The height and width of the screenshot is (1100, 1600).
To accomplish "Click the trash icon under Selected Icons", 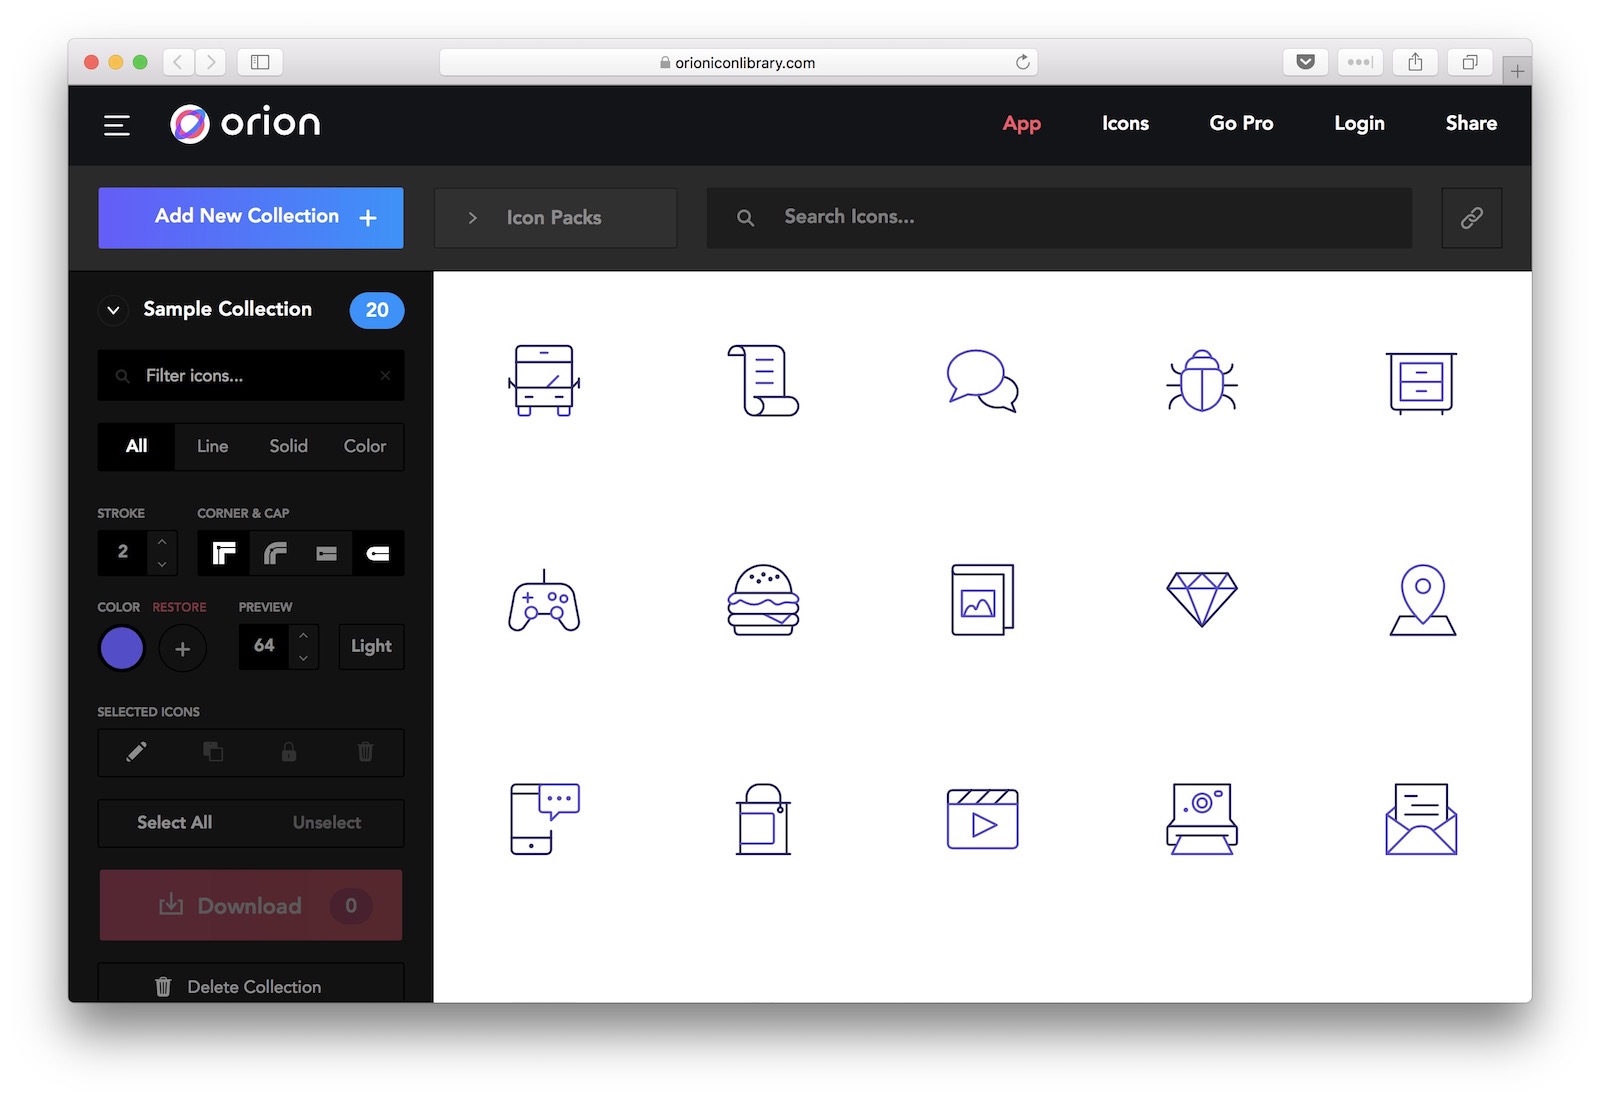I will point(365,753).
